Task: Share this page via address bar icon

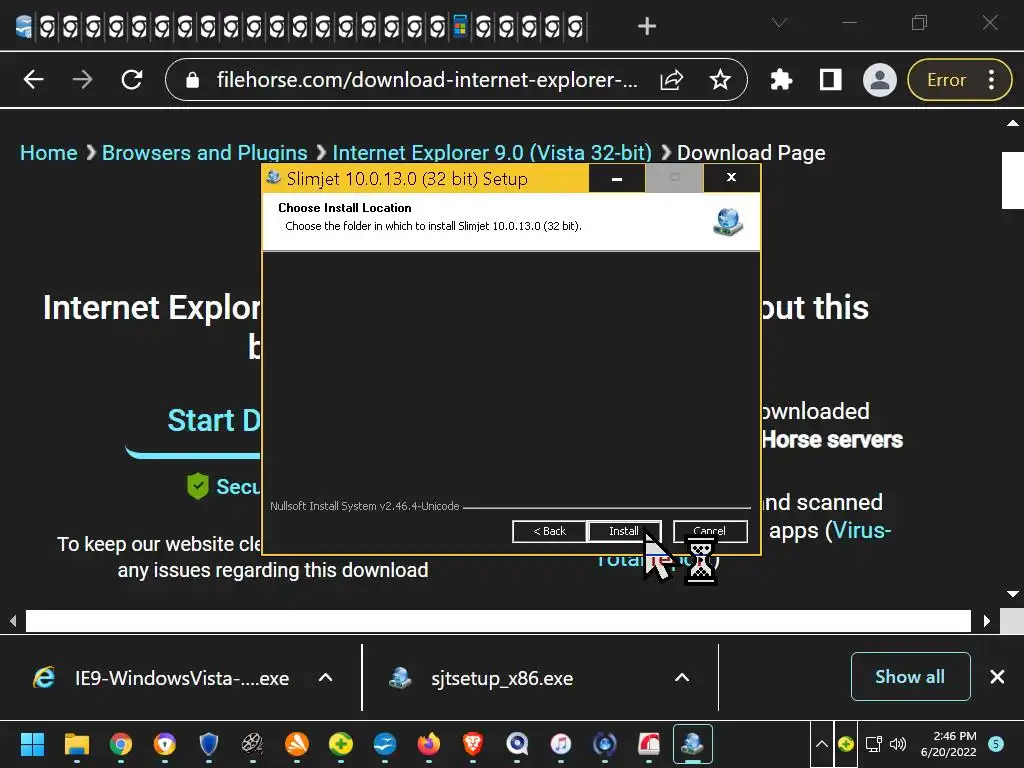Action: coord(671,80)
